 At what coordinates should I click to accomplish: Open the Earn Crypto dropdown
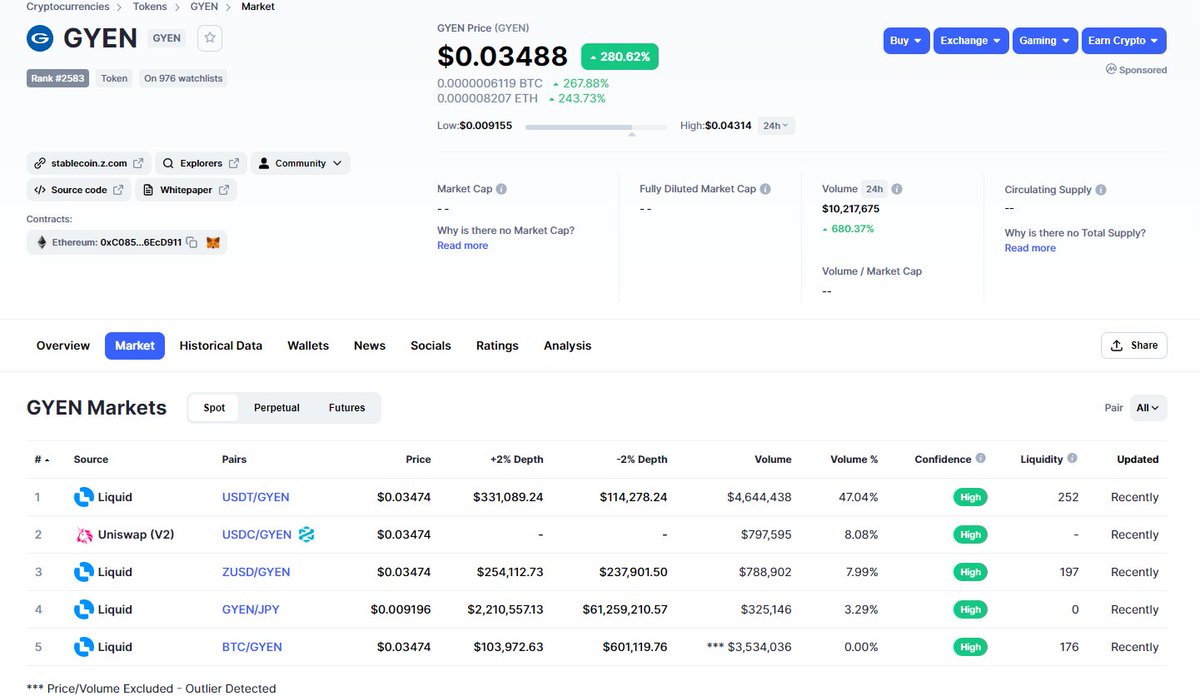point(1124,40)
